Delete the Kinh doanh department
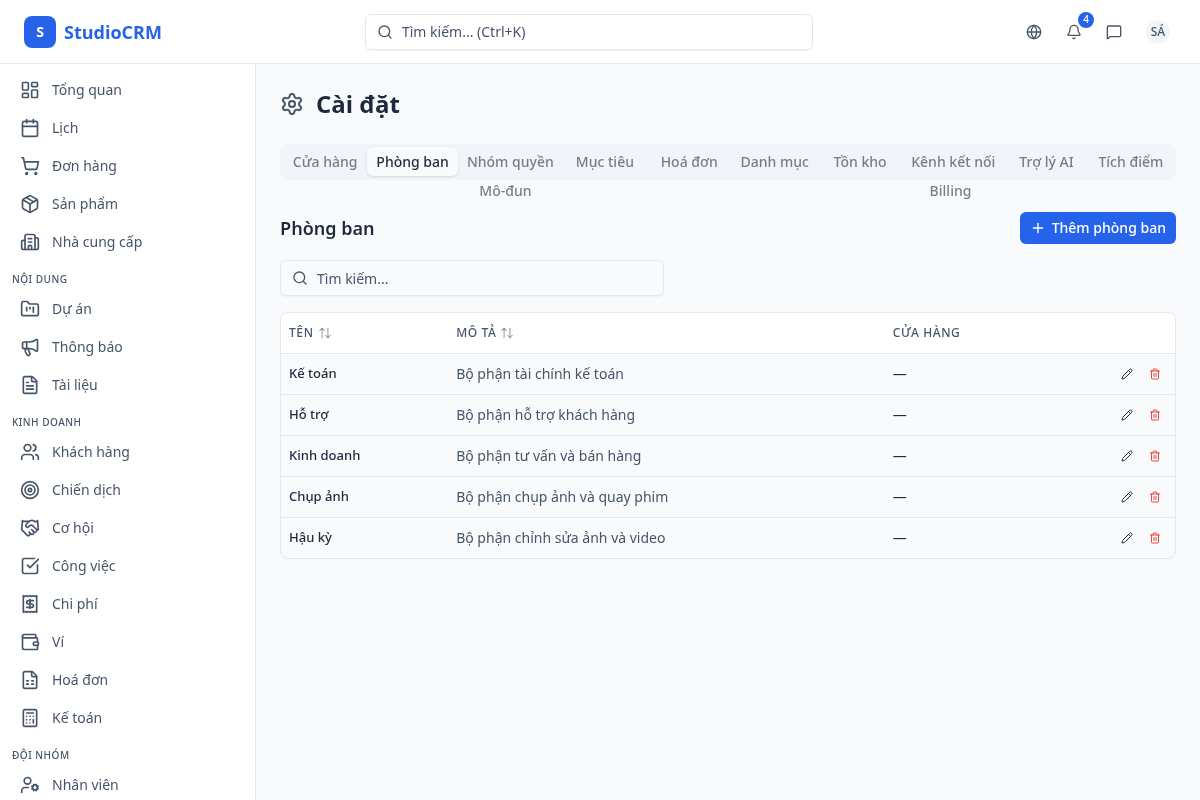 pos(1155,456)
